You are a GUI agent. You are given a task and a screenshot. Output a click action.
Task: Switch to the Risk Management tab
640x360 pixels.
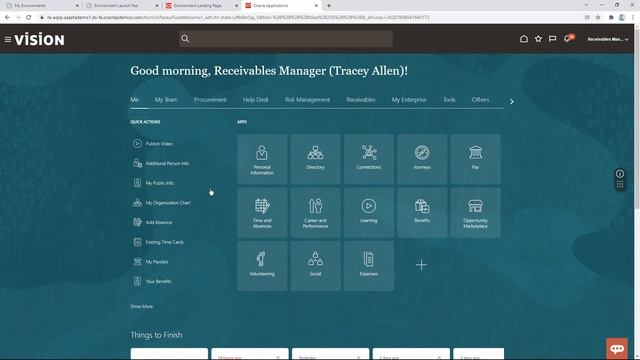point(307,100)
